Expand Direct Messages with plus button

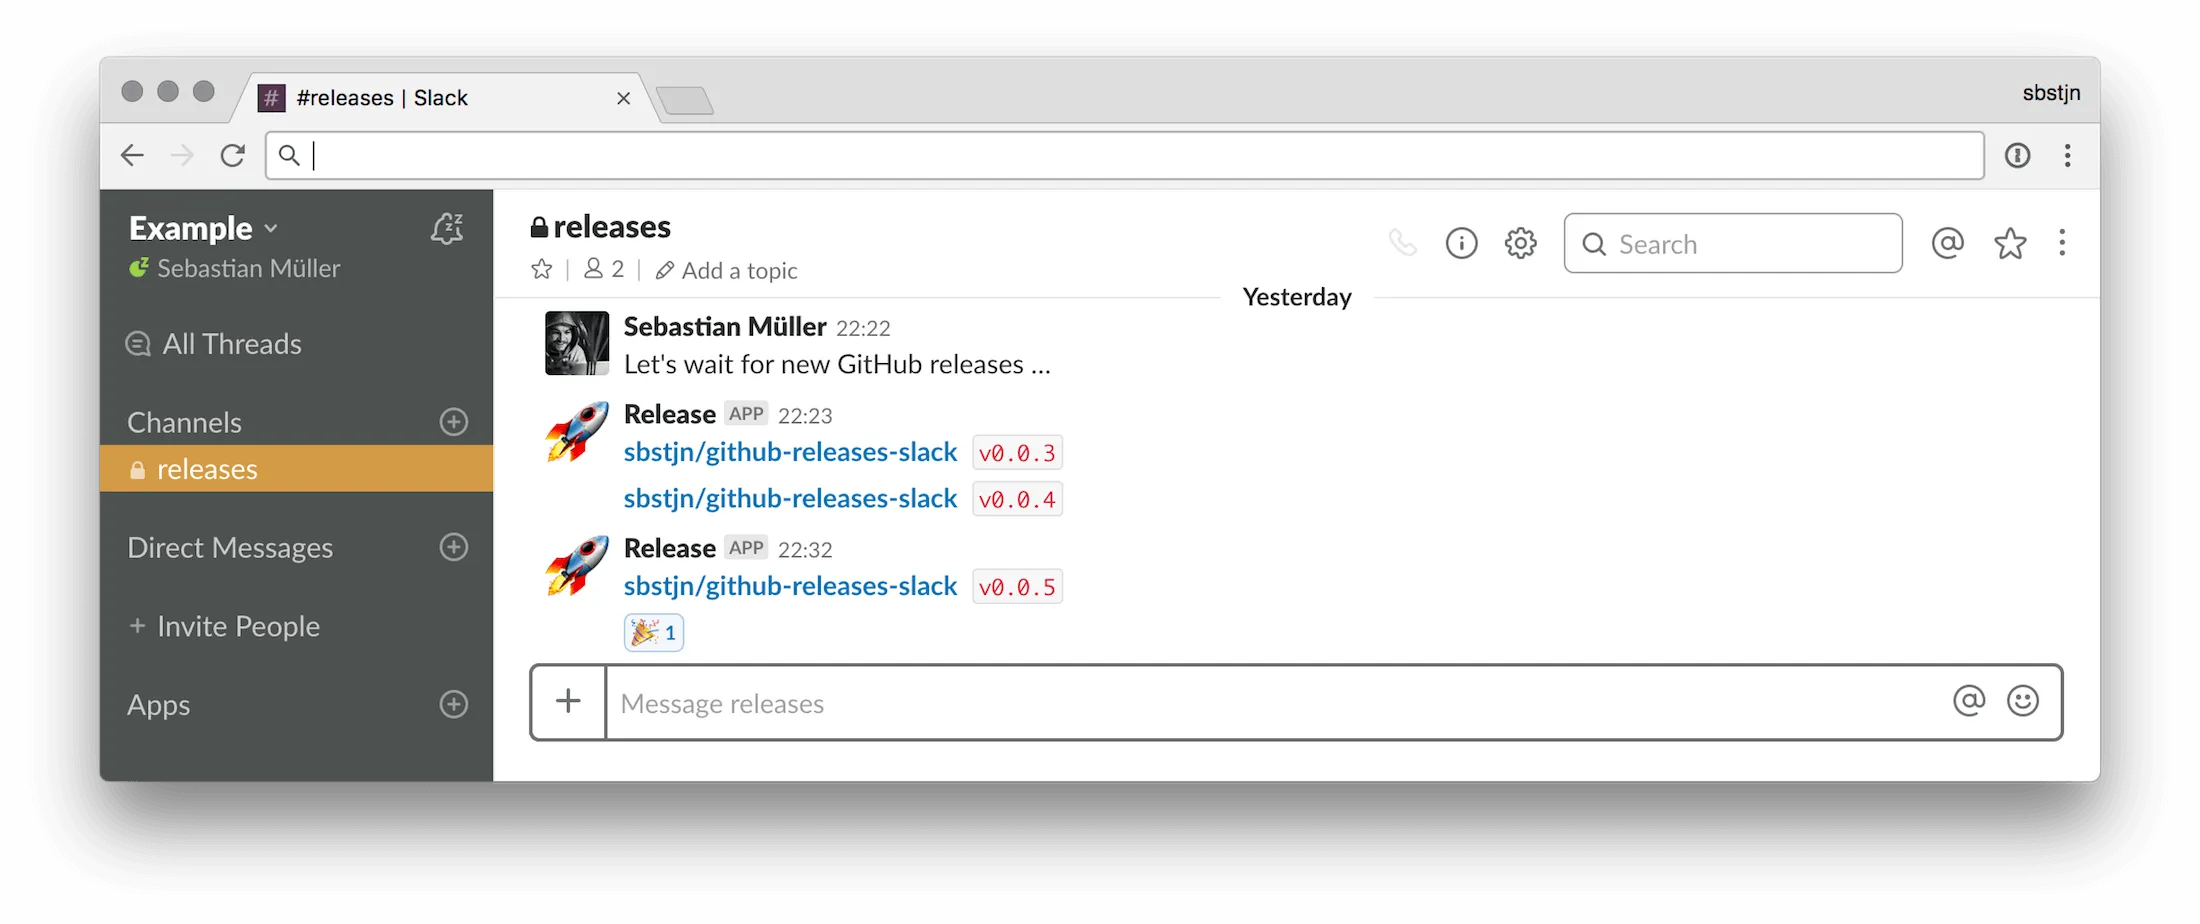pos(454,547)
